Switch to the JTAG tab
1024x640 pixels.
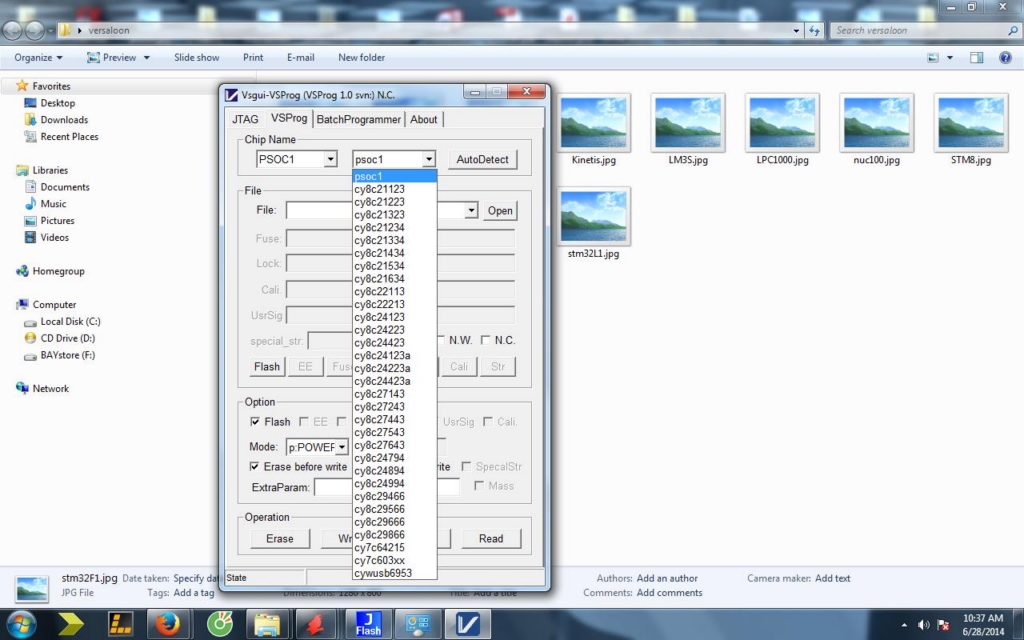click(x=245, y=119)
